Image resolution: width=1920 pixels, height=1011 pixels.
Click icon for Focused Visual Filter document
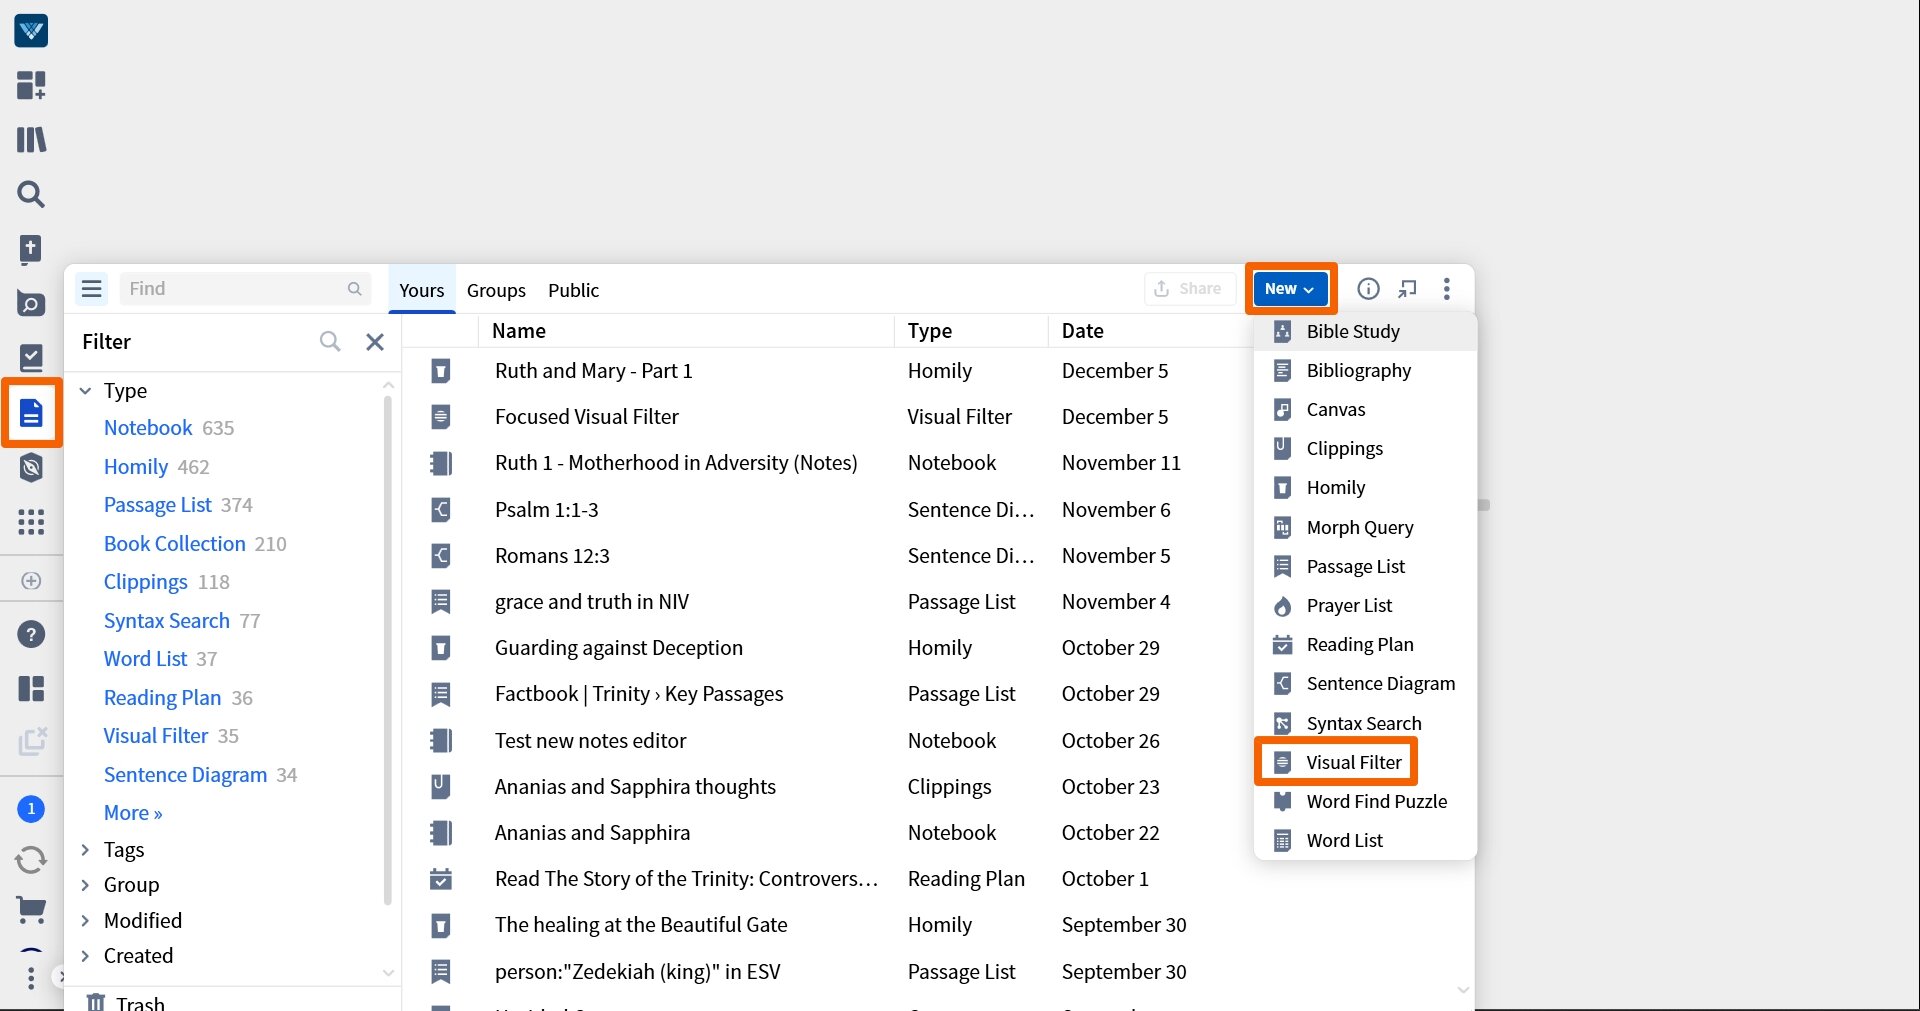click(x=440, y=417)
